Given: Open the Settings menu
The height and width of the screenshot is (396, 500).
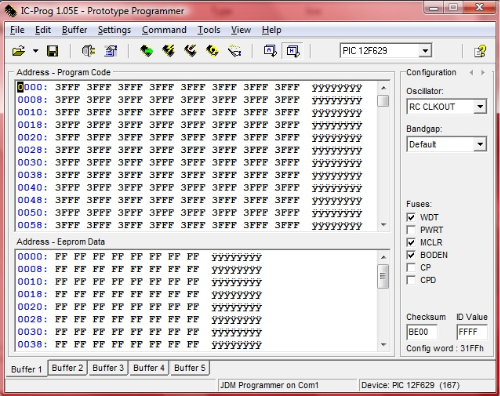Looking at the screenshot, I should pos(114,30).
